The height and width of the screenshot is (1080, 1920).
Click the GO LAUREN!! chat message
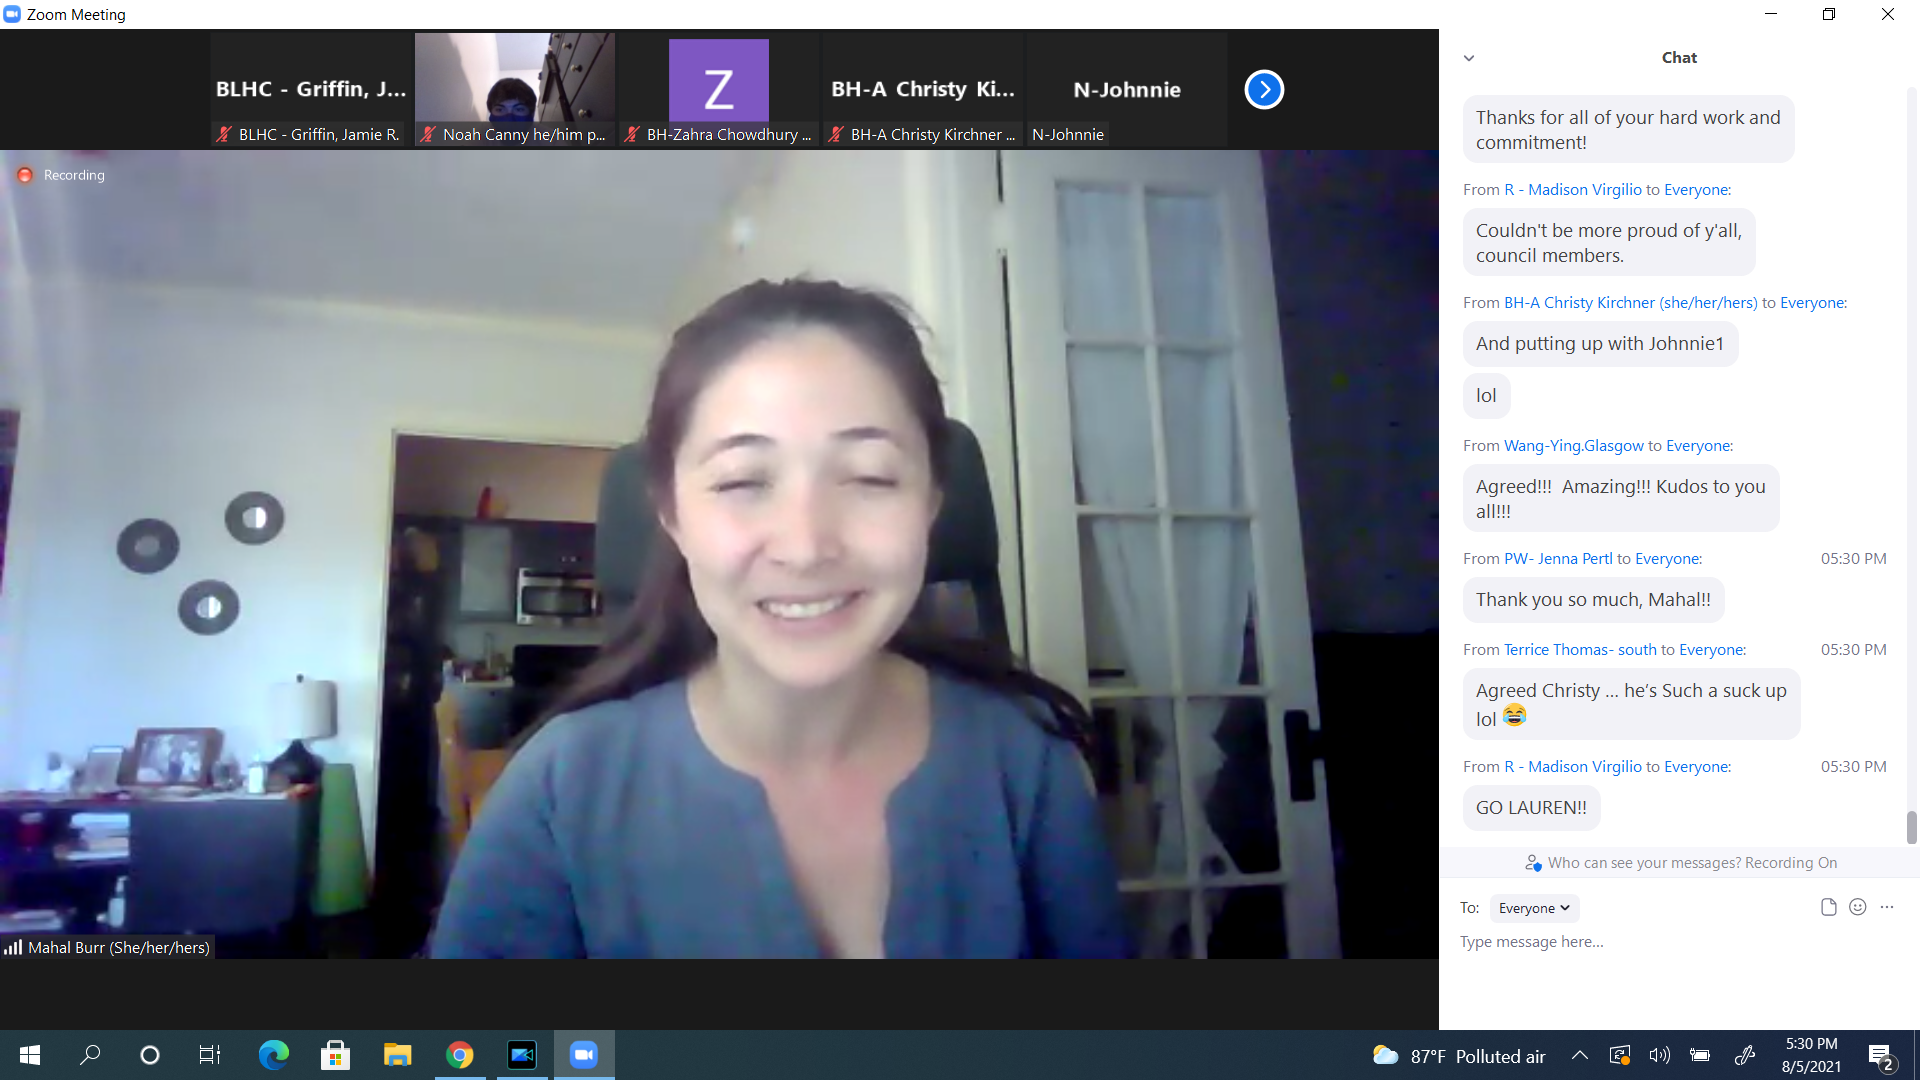click(1531, 808)
